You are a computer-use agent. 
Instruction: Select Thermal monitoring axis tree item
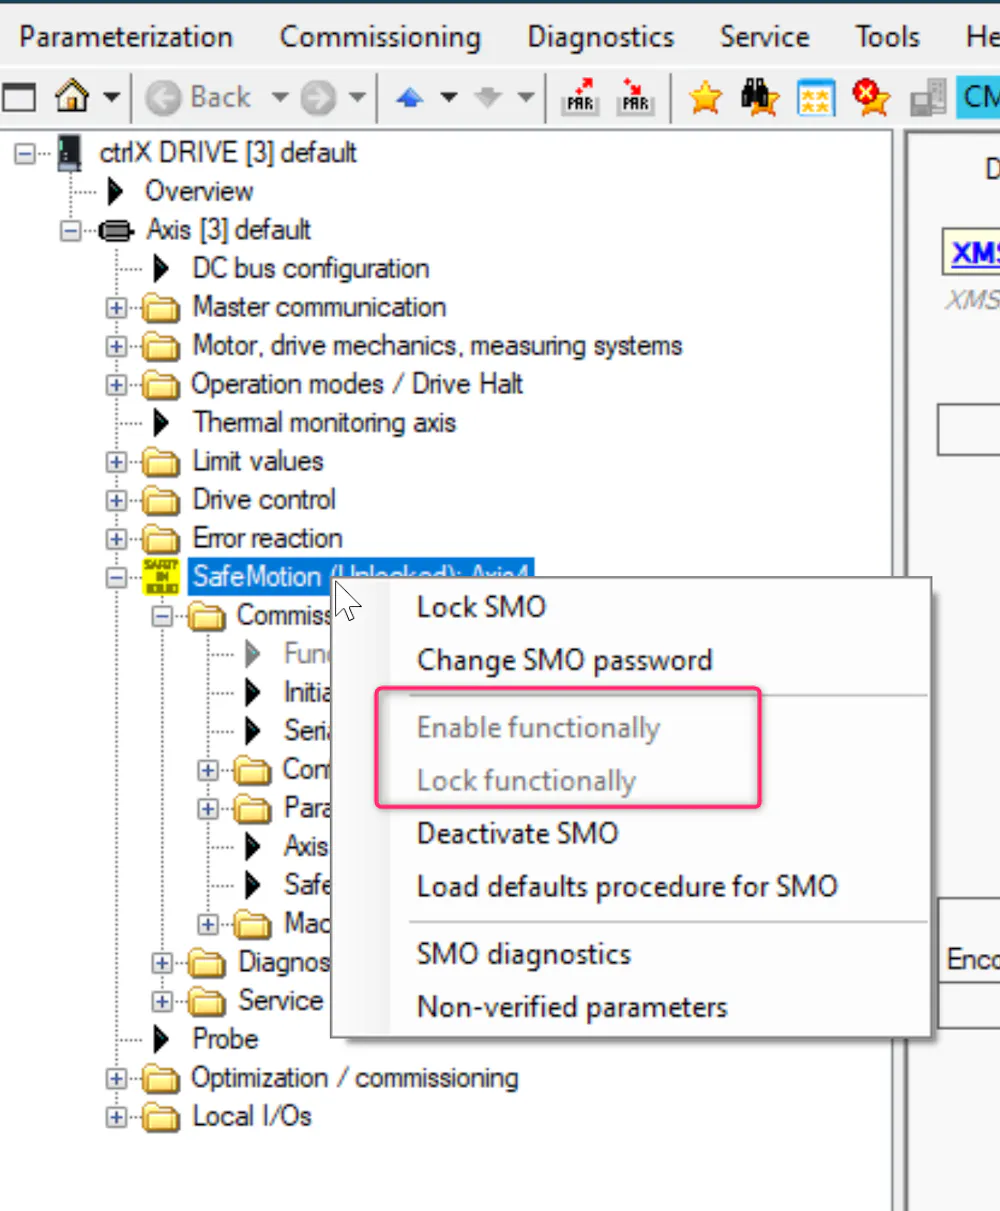click(325, 422)
